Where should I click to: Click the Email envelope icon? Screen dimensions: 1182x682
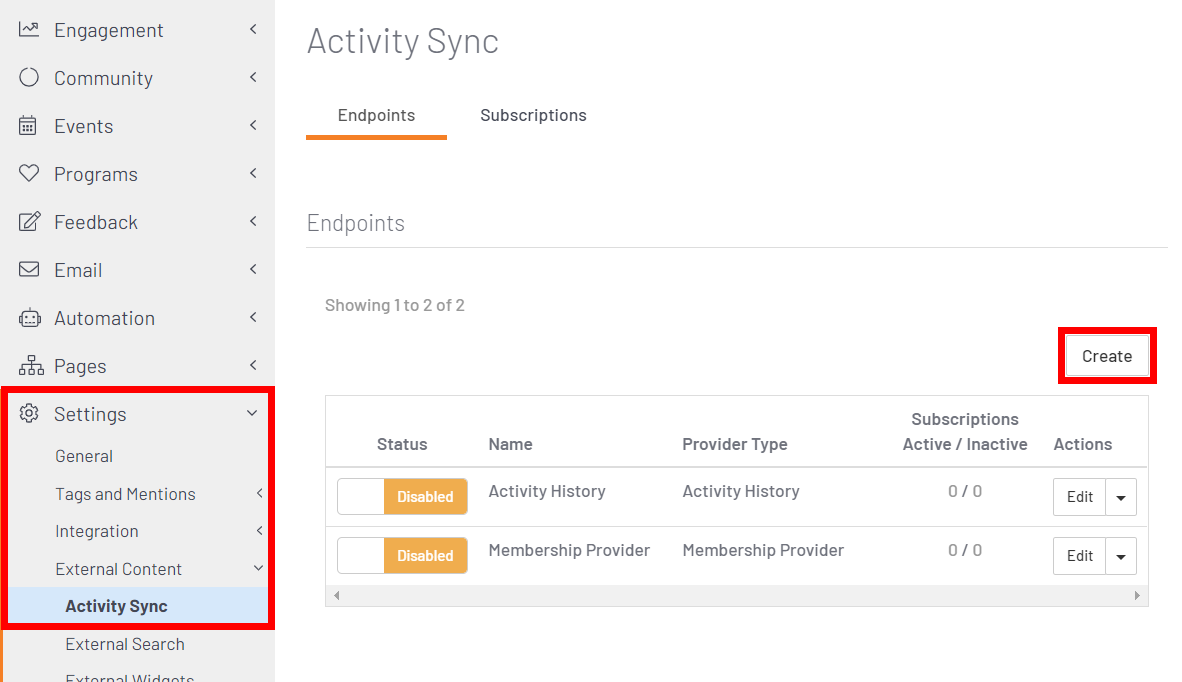pos(29,270)
